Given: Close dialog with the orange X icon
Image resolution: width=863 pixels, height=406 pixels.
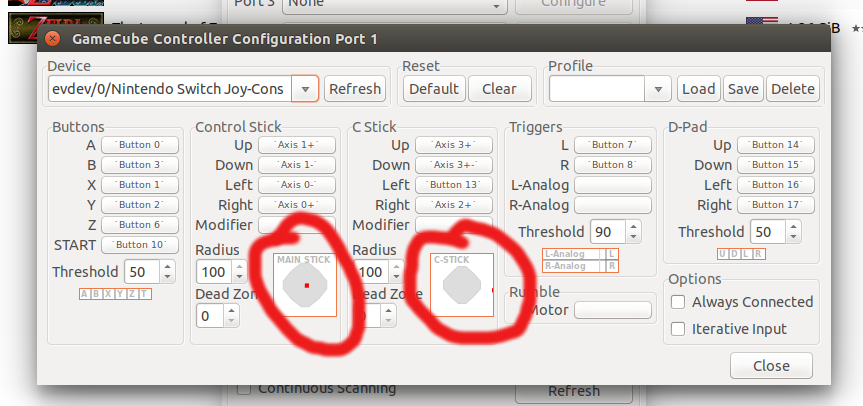Looking at the screenshot, I should pos(53,39).
